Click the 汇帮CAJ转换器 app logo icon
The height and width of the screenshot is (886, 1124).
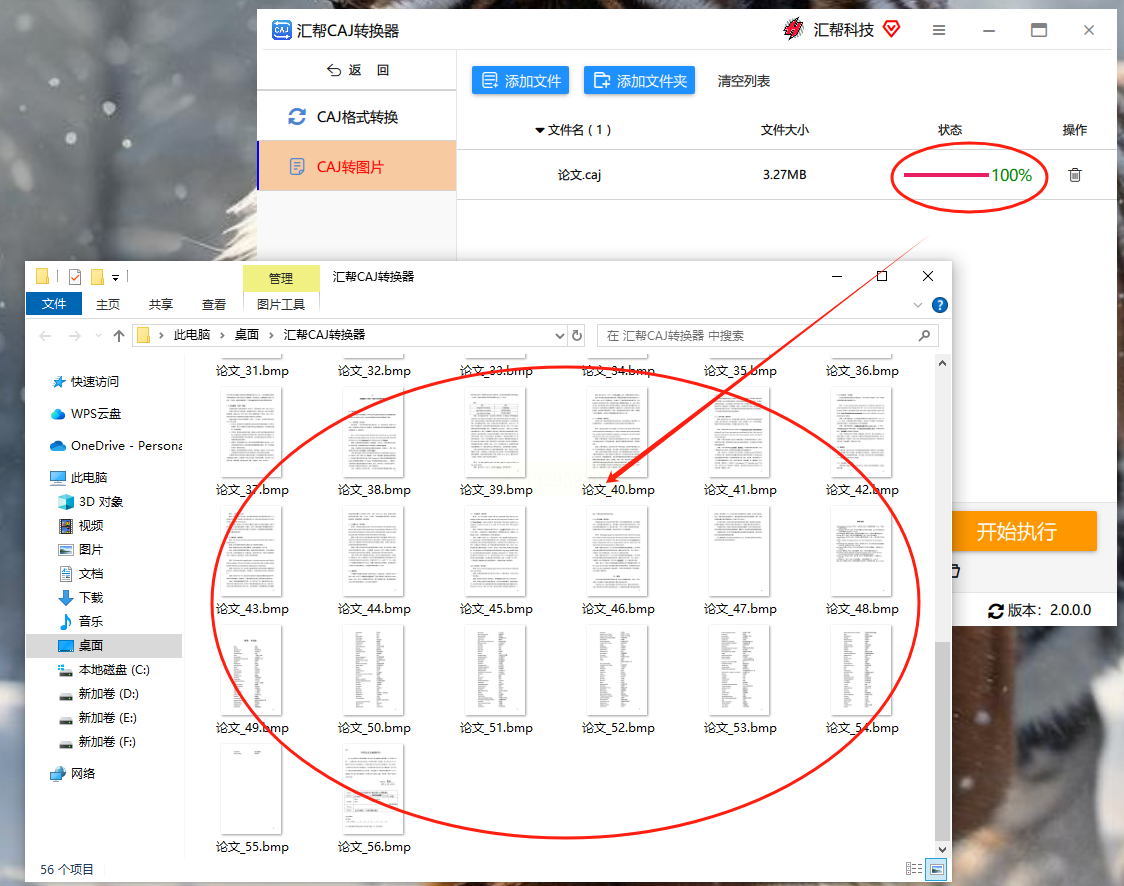click(x=282, y=30)
